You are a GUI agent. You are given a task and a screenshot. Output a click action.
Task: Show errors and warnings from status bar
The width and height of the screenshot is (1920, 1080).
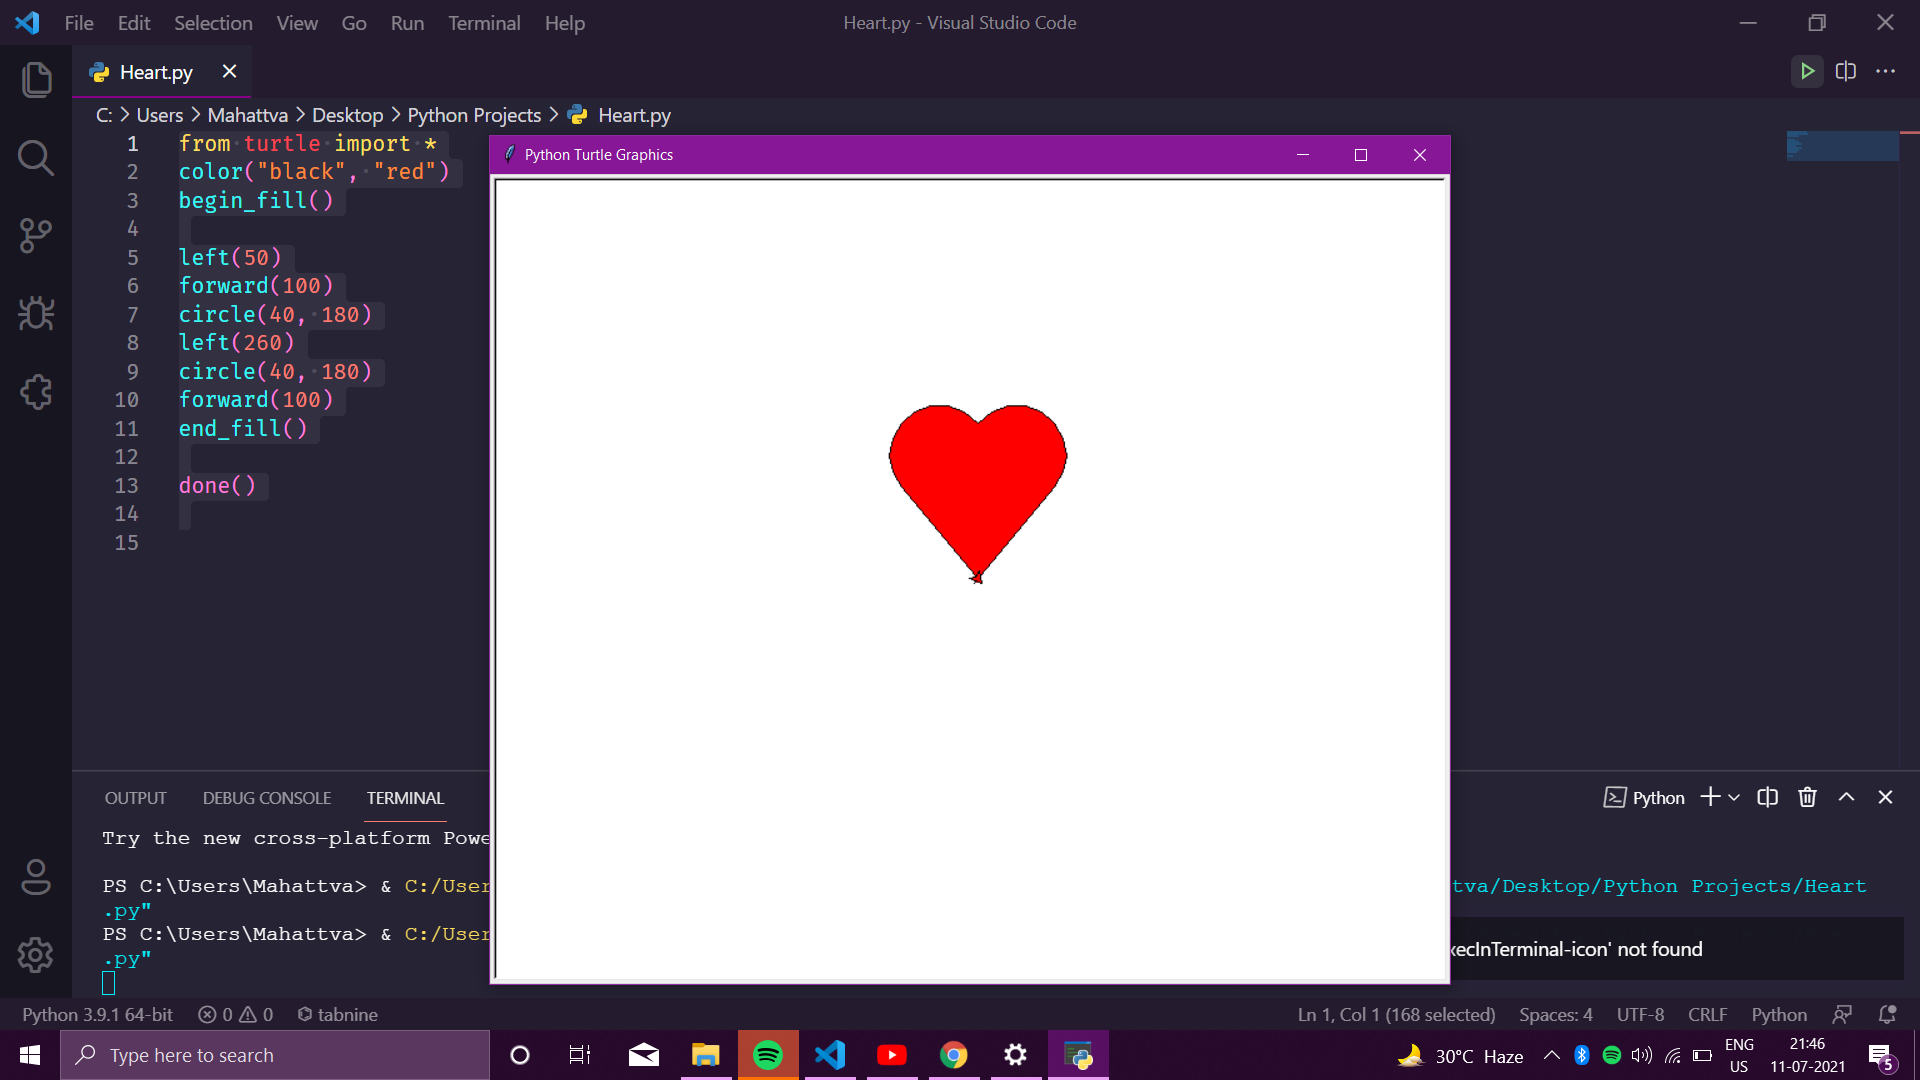click(235, 1014)
